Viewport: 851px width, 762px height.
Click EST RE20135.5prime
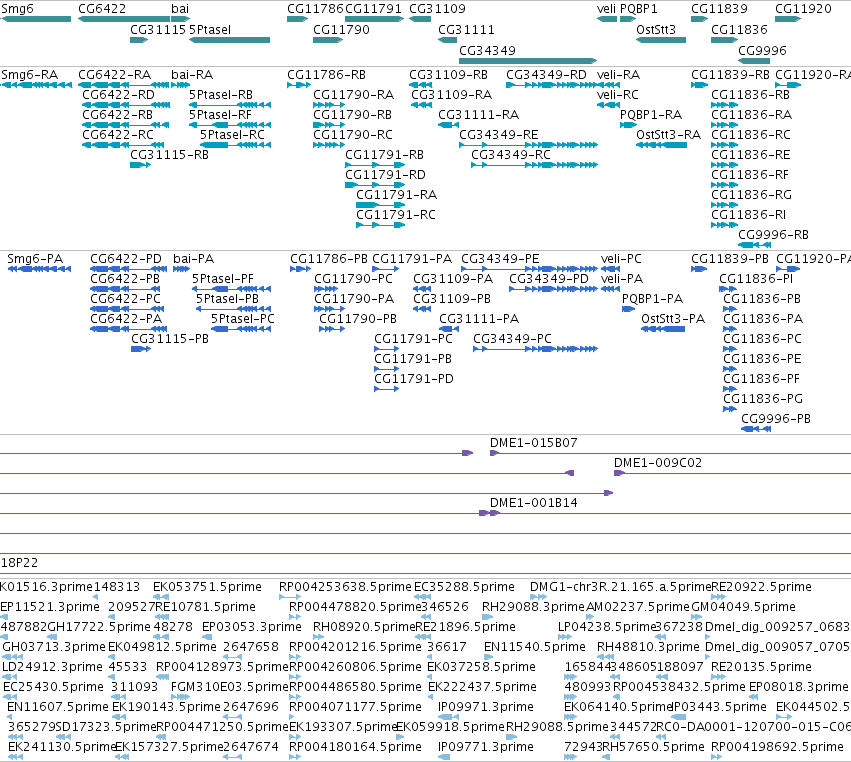(x=761, y=667)
